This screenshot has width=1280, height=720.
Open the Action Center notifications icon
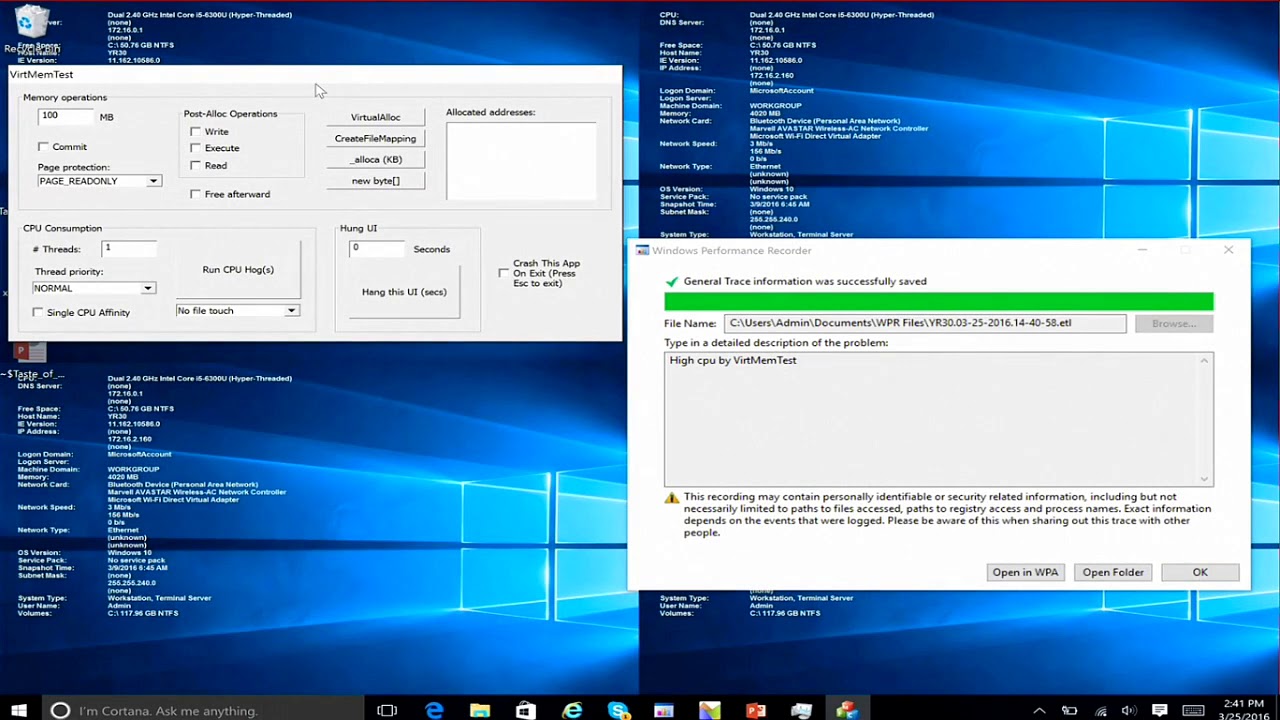[x=1160, y=711]
